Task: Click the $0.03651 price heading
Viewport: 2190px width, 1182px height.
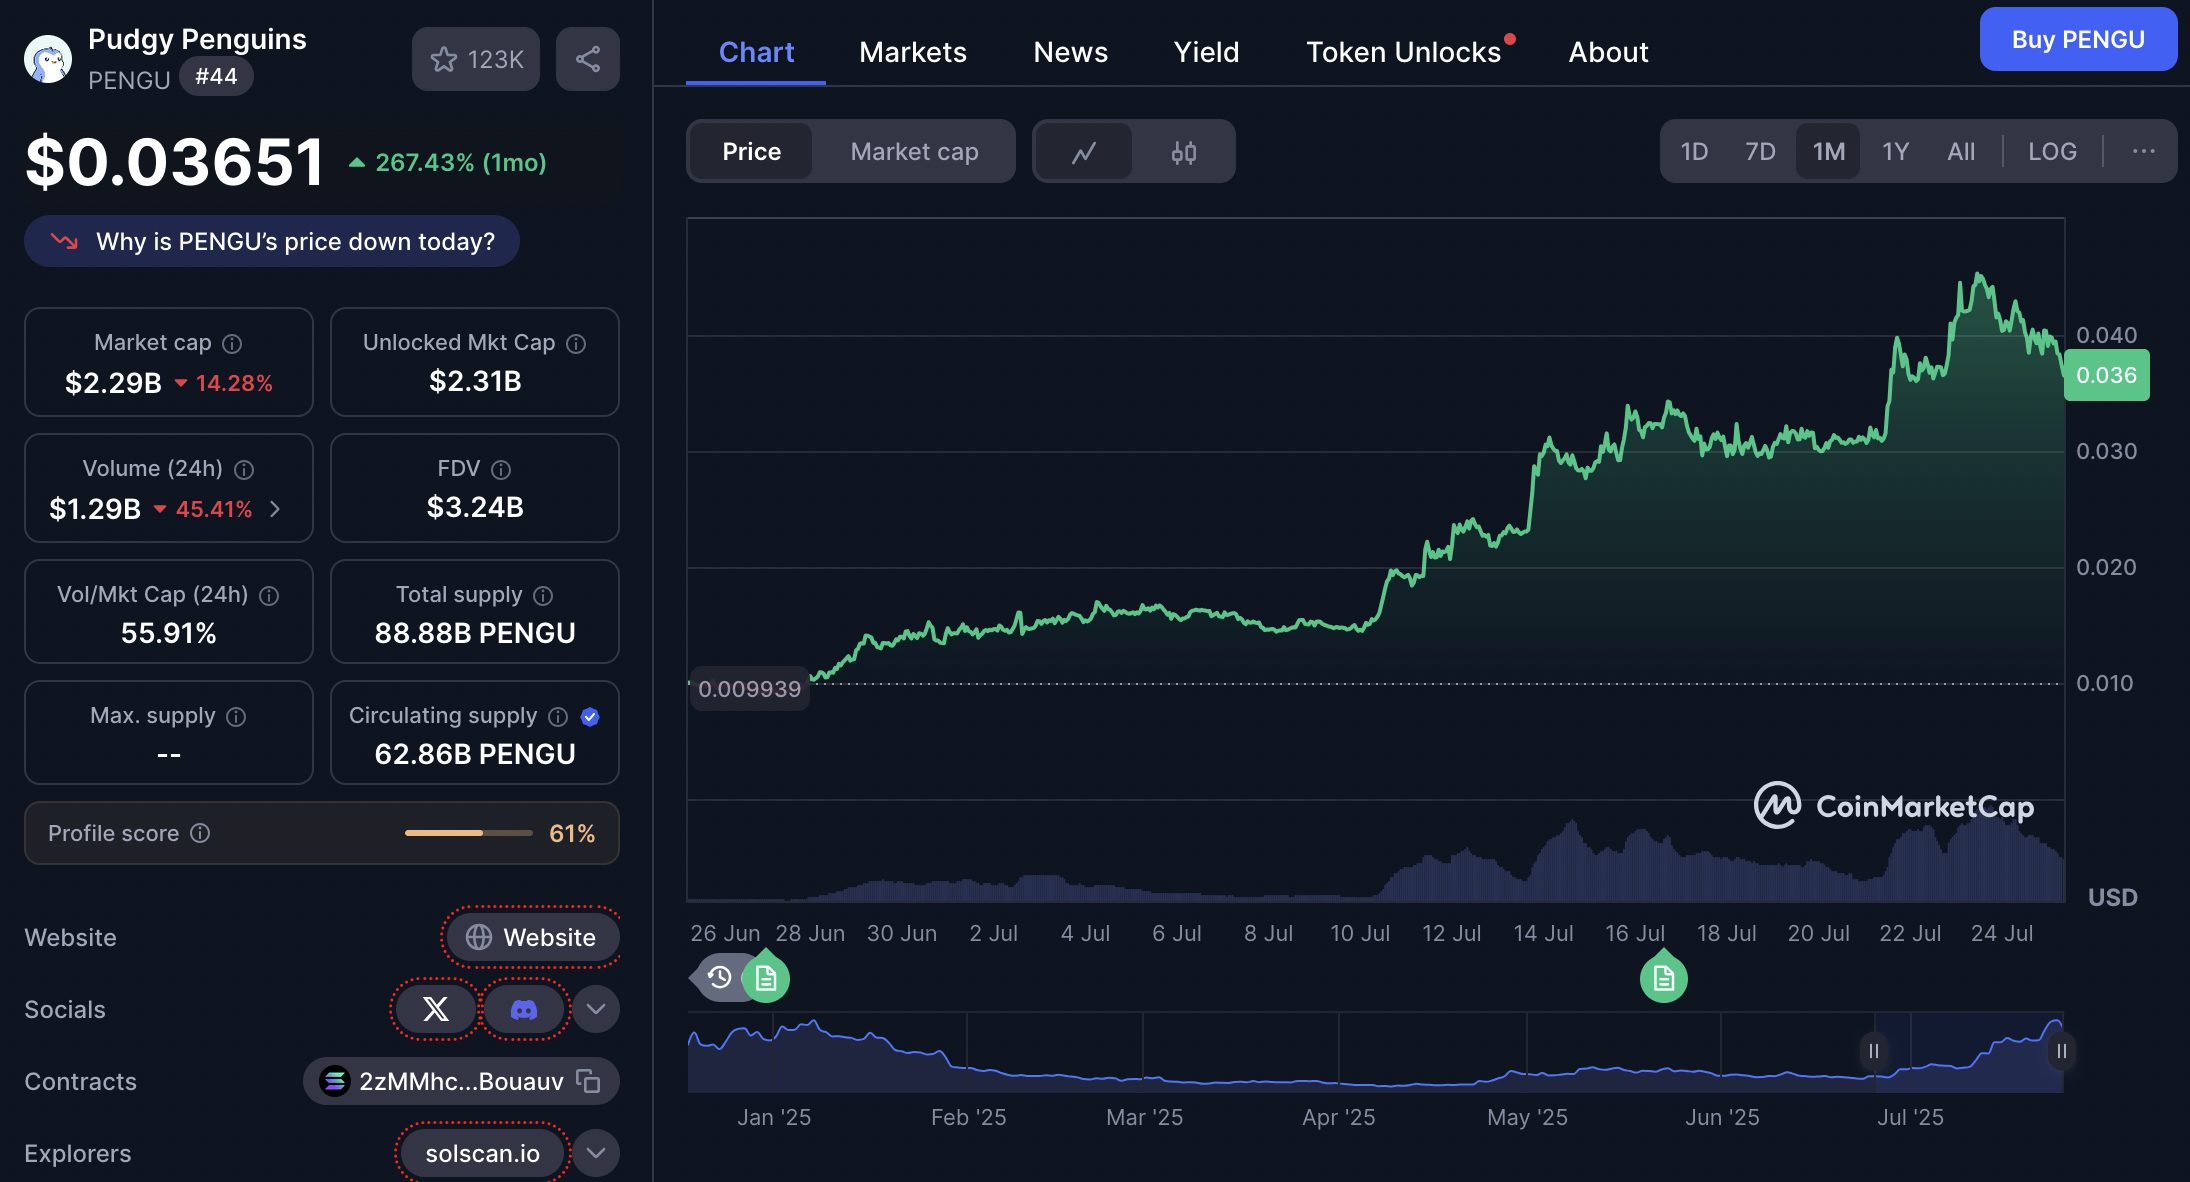Action: [x=174, y=162]
